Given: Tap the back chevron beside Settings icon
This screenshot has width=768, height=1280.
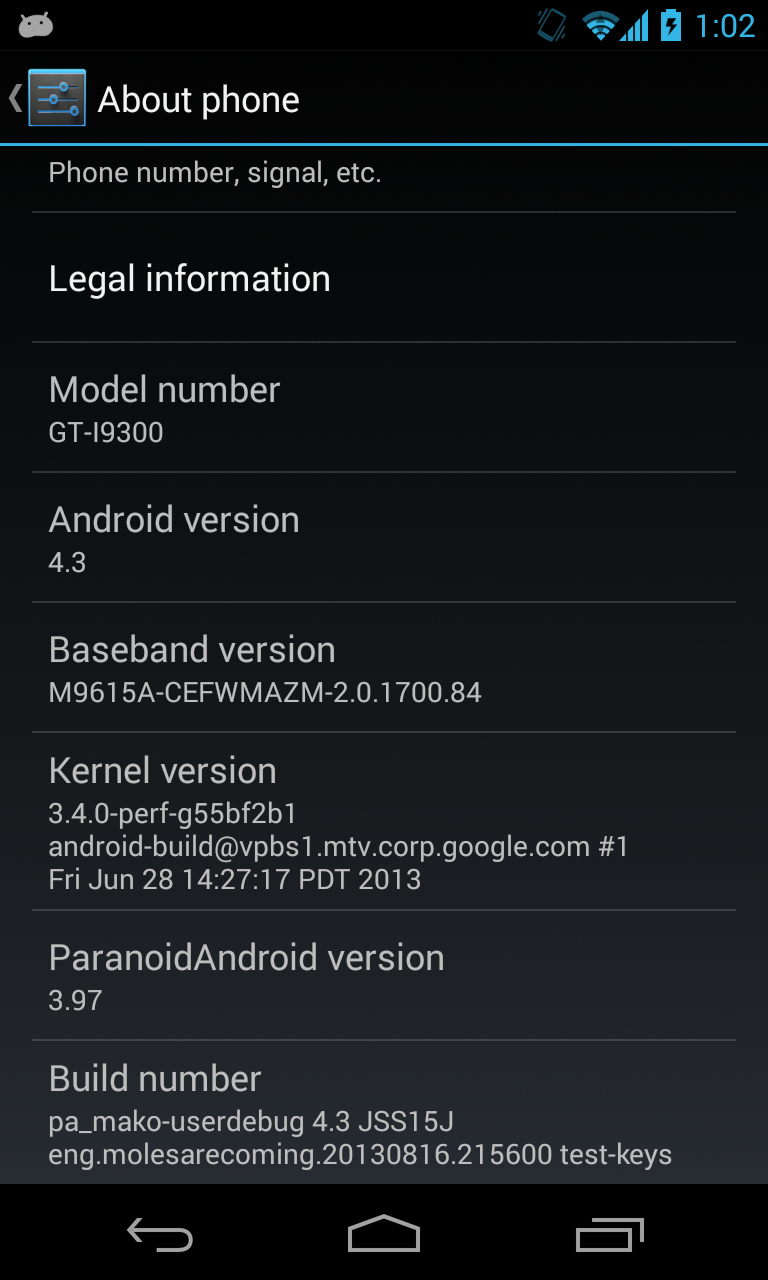Looking at the screenshot, I should 15,98.
